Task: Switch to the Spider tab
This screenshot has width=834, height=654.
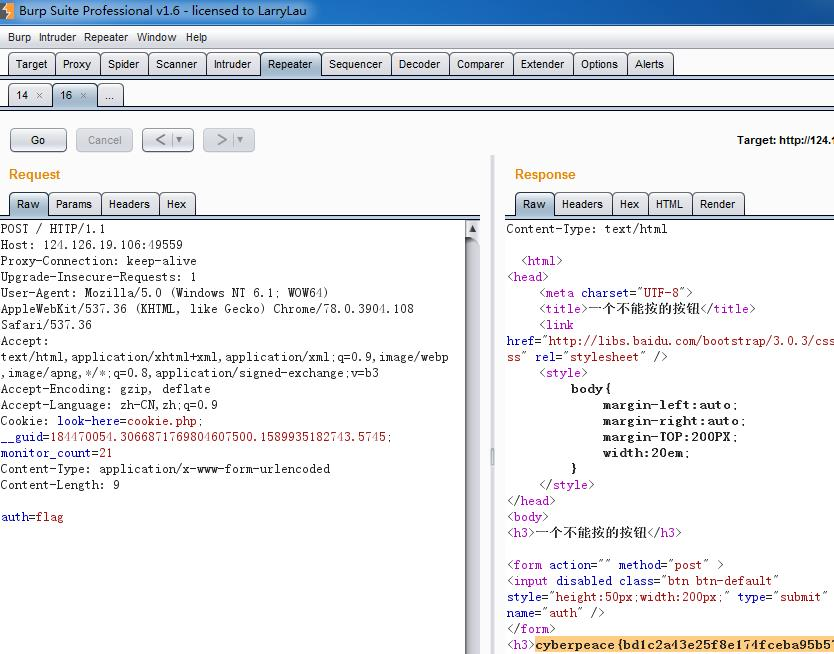Action: (123, 64)
